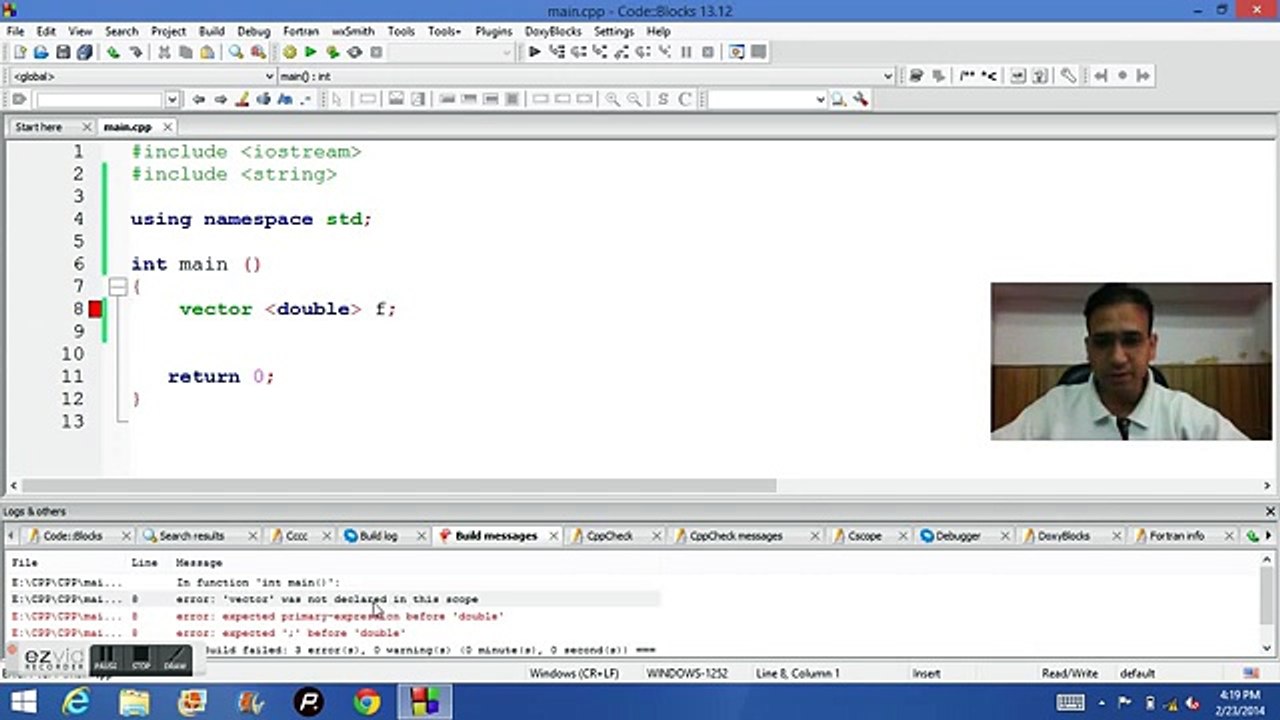The width and height of the screenshot is (1280, 720).
Task: Open the Debugger log tab
Action: (957, 536)
